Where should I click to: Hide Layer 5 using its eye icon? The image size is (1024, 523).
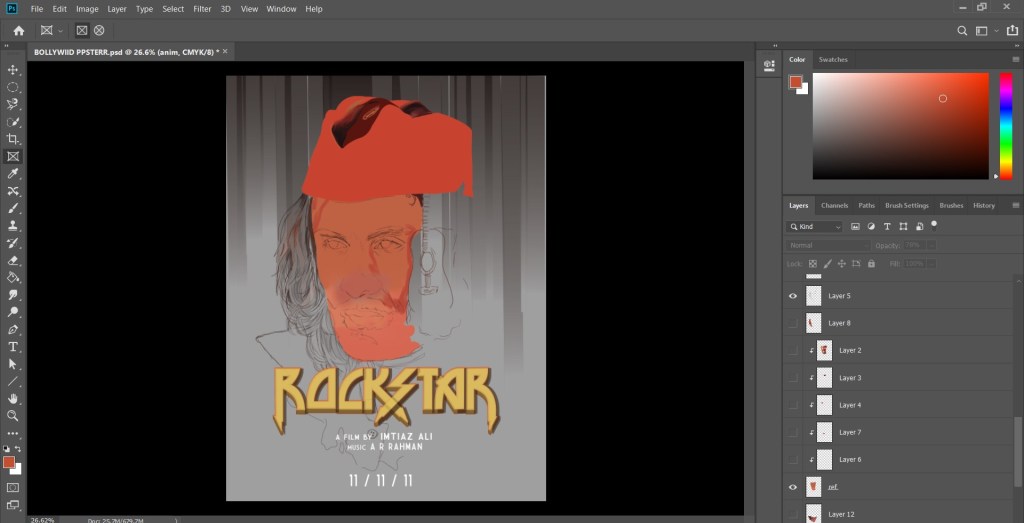[793, 296]
